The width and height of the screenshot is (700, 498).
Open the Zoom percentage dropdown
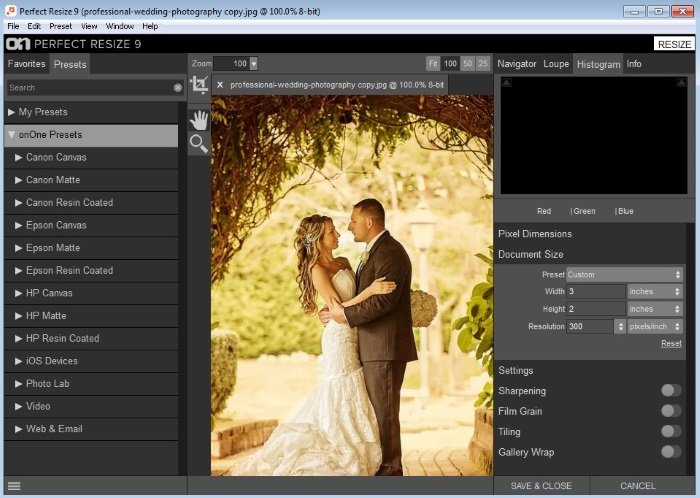pyautogui.click(x=254, y=64)
